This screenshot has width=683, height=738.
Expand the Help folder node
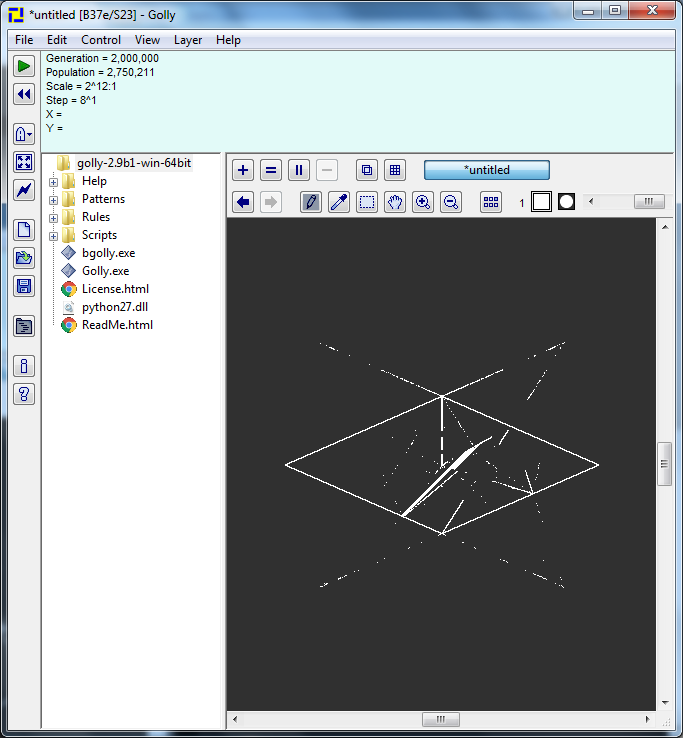[x=53, y=182]
